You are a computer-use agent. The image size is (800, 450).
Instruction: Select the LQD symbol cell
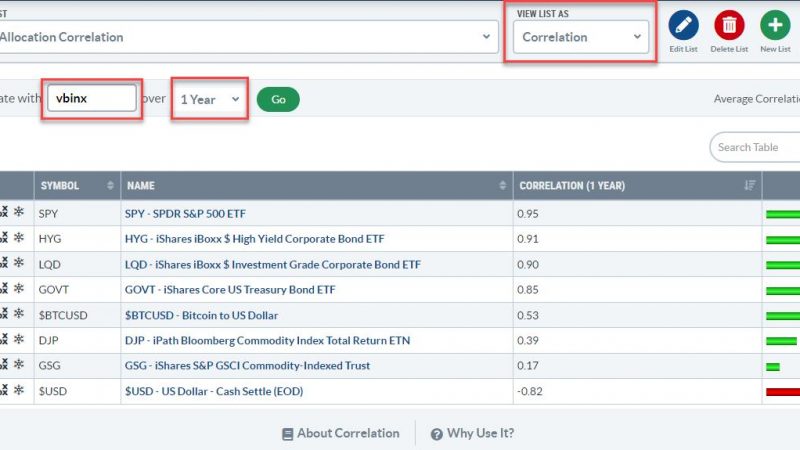[x=77, y=264]
